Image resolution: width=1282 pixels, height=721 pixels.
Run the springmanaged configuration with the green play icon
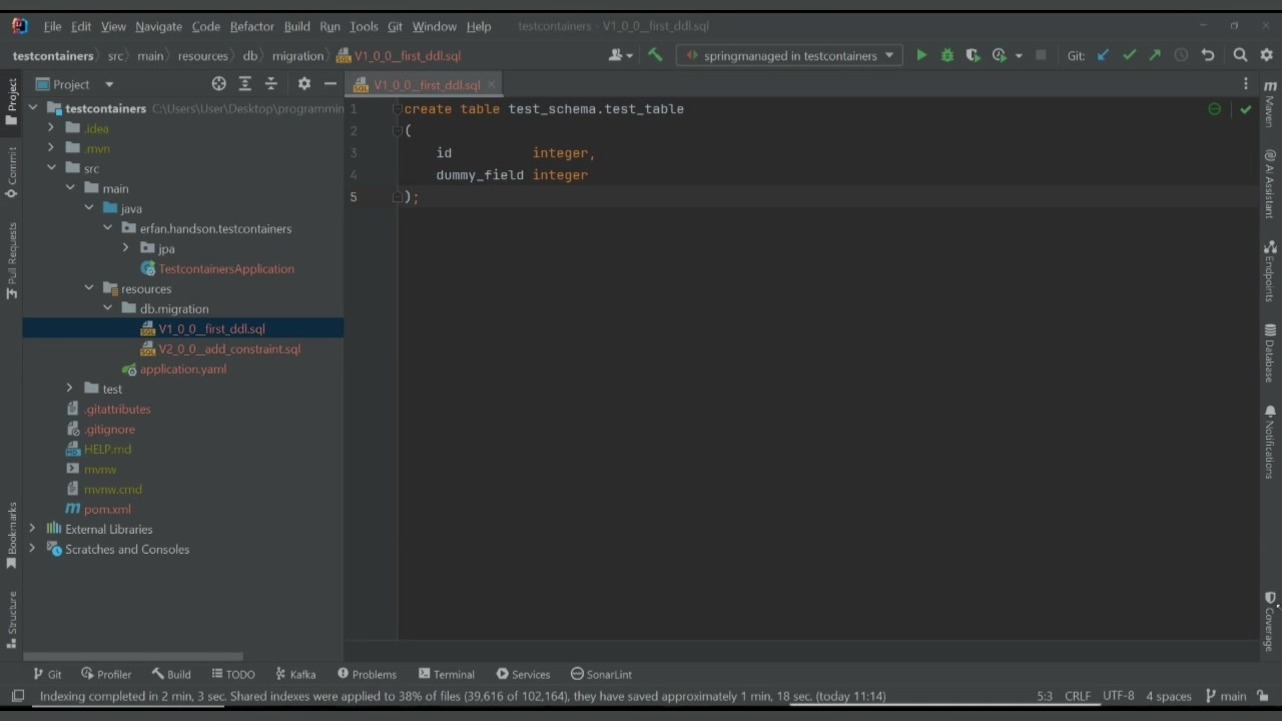(x=921, y=56)
